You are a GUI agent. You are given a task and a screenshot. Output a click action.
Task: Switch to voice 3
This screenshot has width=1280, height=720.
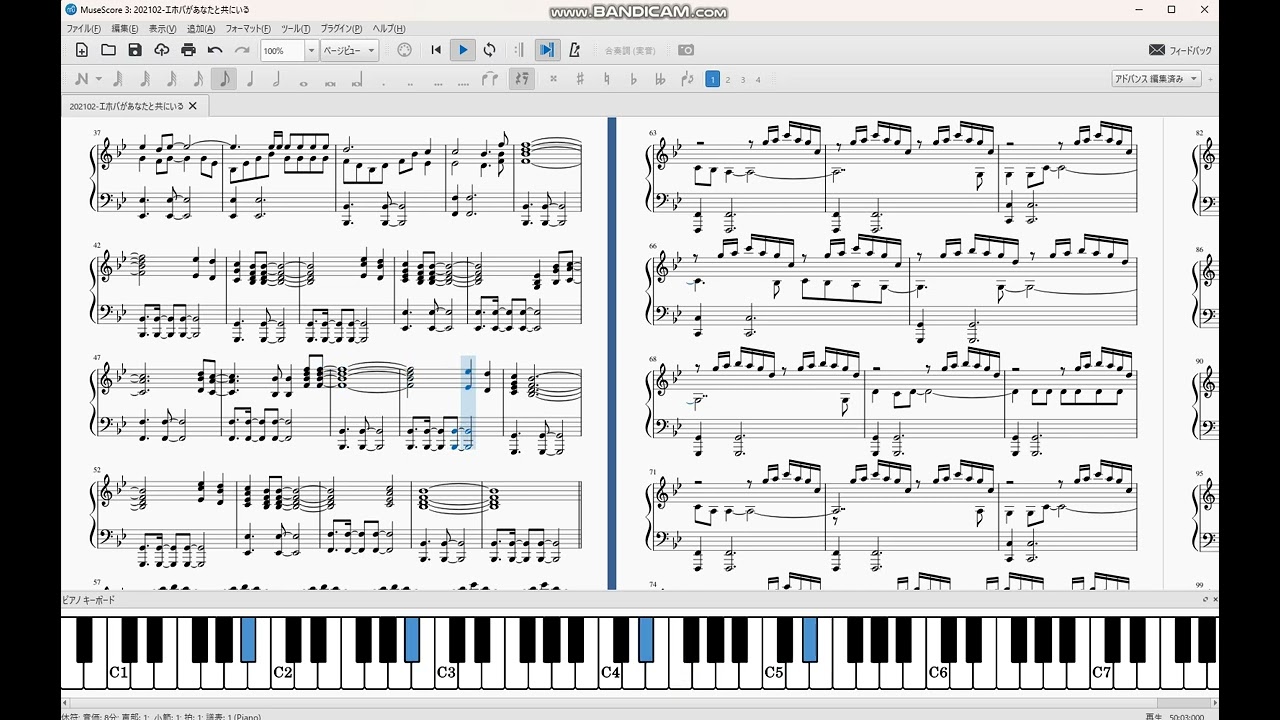click(x=743, y=79)
